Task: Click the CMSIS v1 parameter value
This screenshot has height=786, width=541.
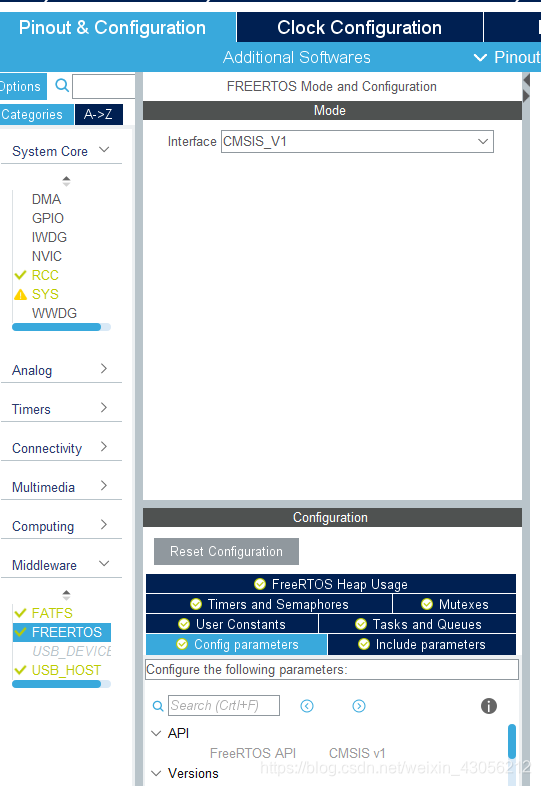Action: pos(357,753)
